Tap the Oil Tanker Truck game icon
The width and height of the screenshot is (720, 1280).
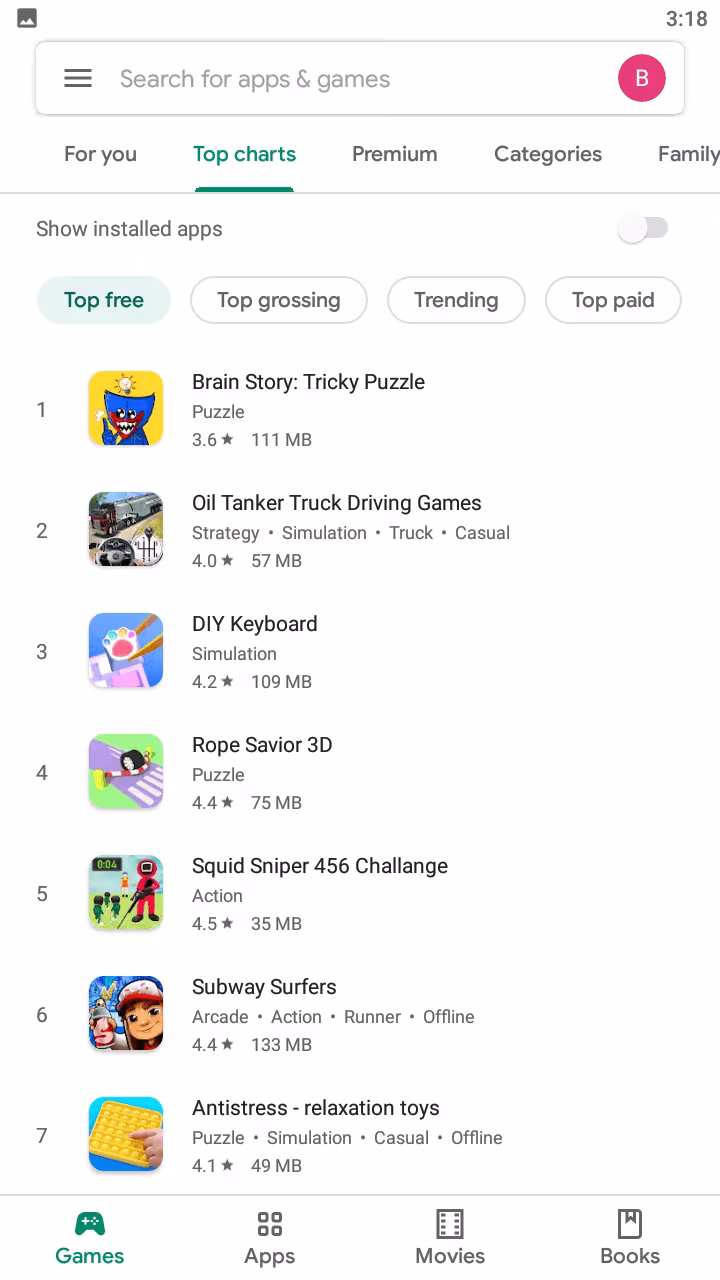click(x=126, y=530)
